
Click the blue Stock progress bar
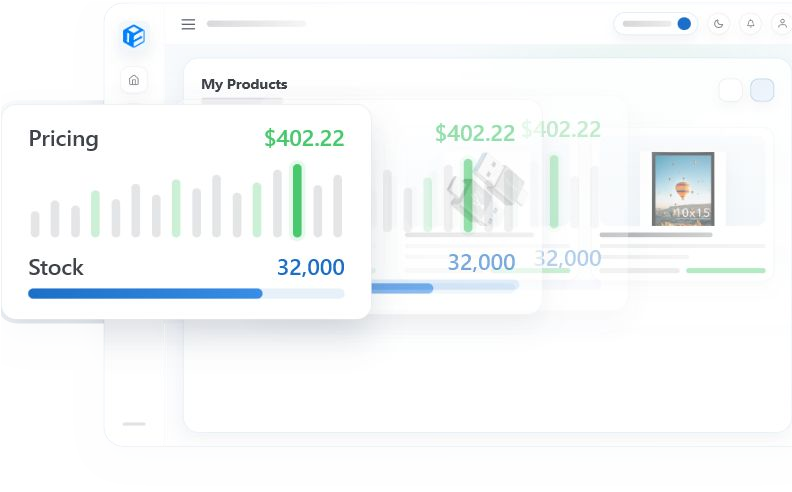(186, 293)
